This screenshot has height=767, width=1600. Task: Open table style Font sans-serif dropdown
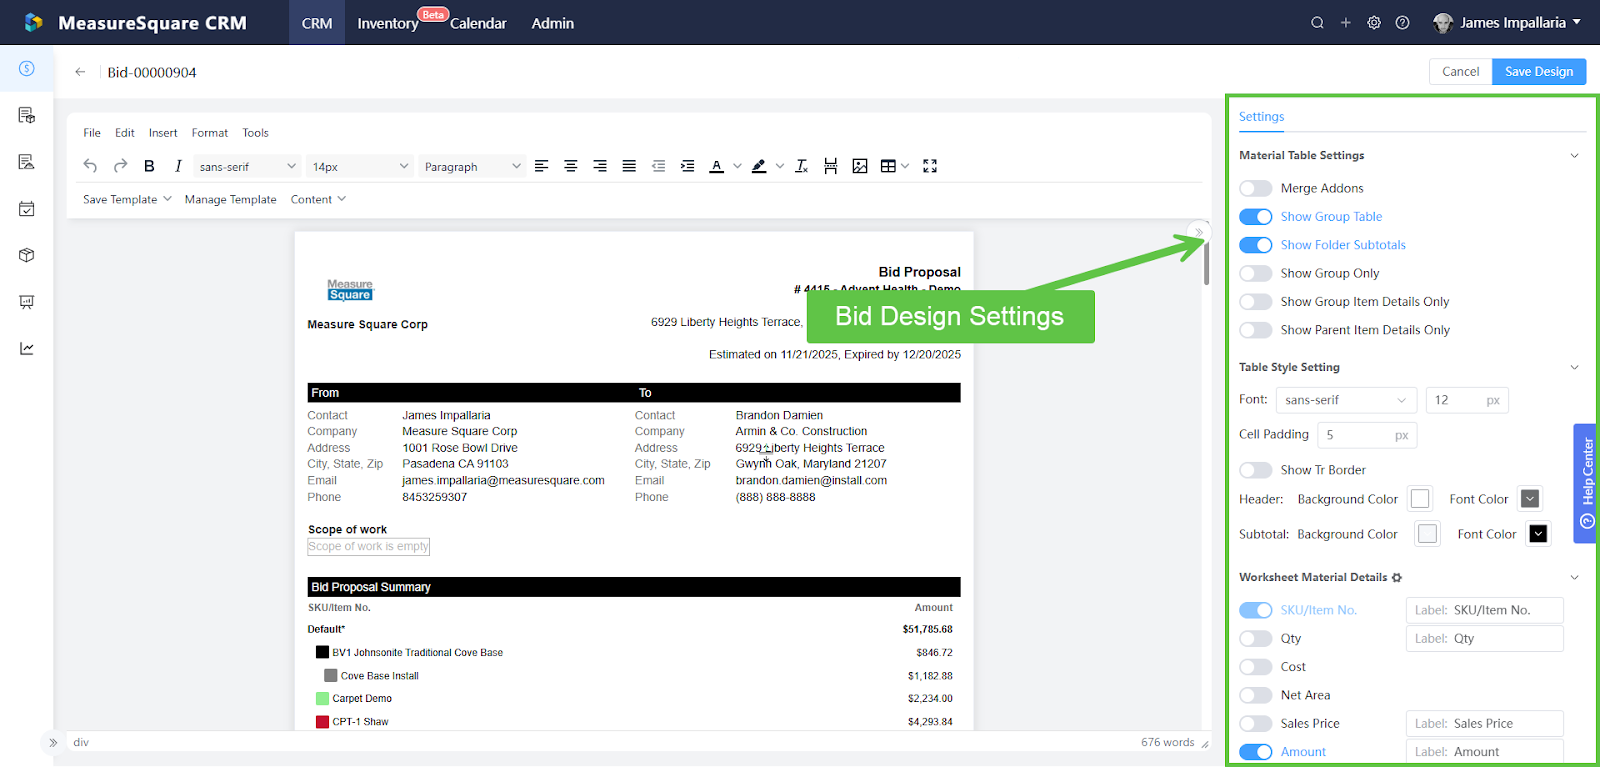(x=1346, y=400)
